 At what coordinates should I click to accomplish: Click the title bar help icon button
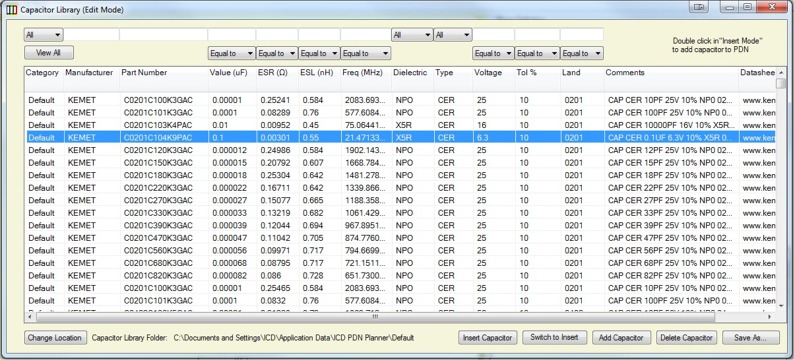click(700, 7)
